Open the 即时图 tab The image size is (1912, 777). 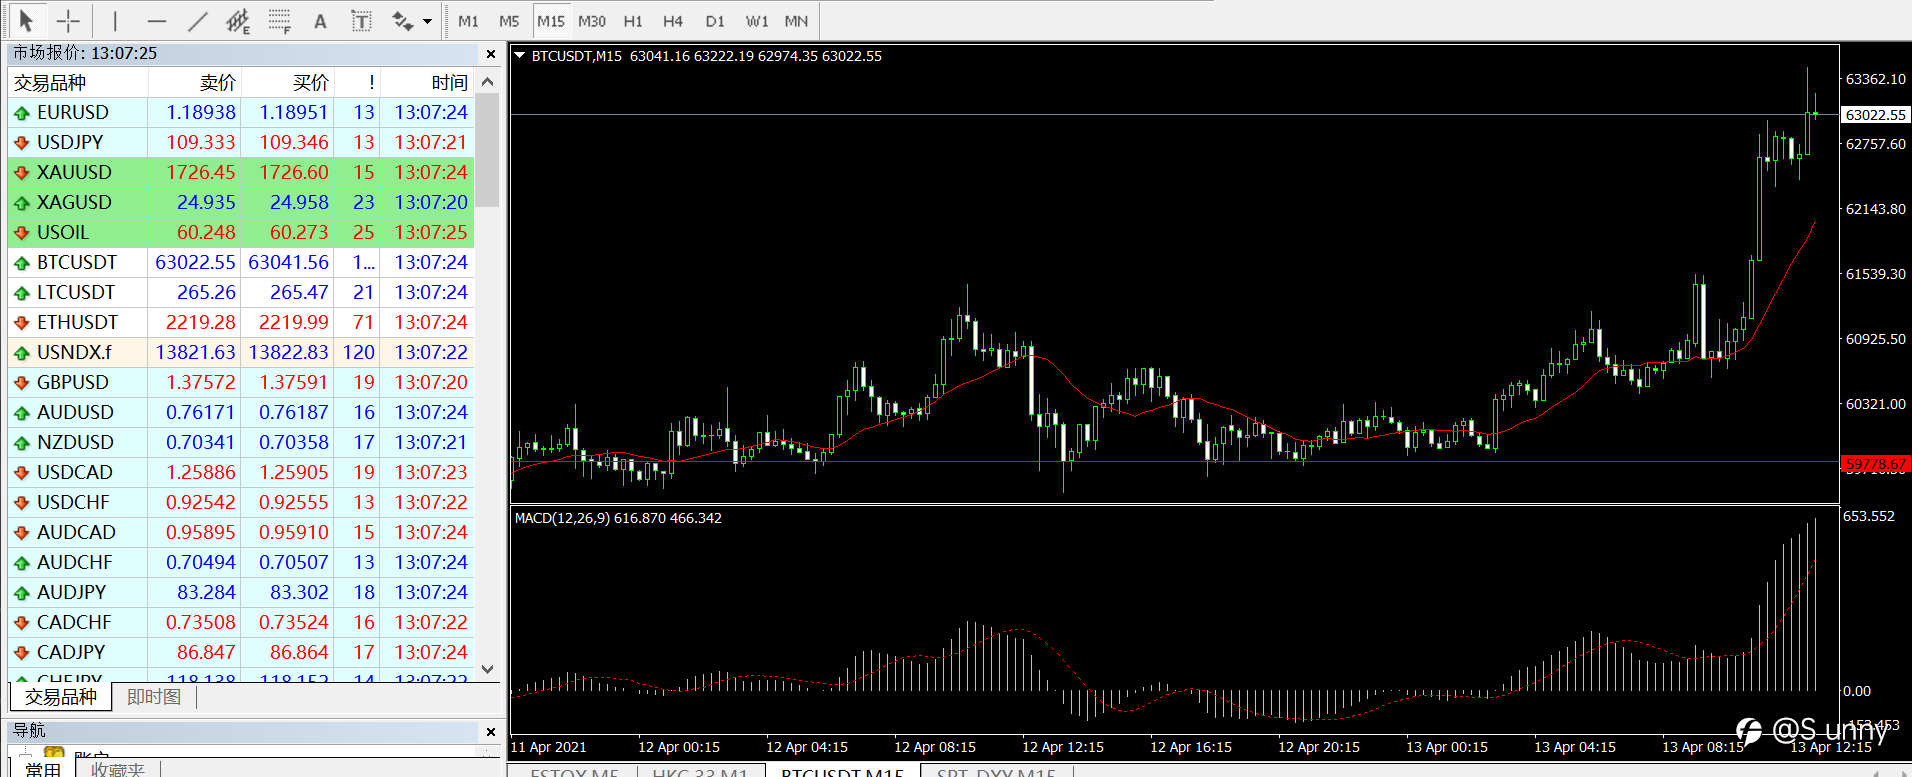tap(154, 697)
